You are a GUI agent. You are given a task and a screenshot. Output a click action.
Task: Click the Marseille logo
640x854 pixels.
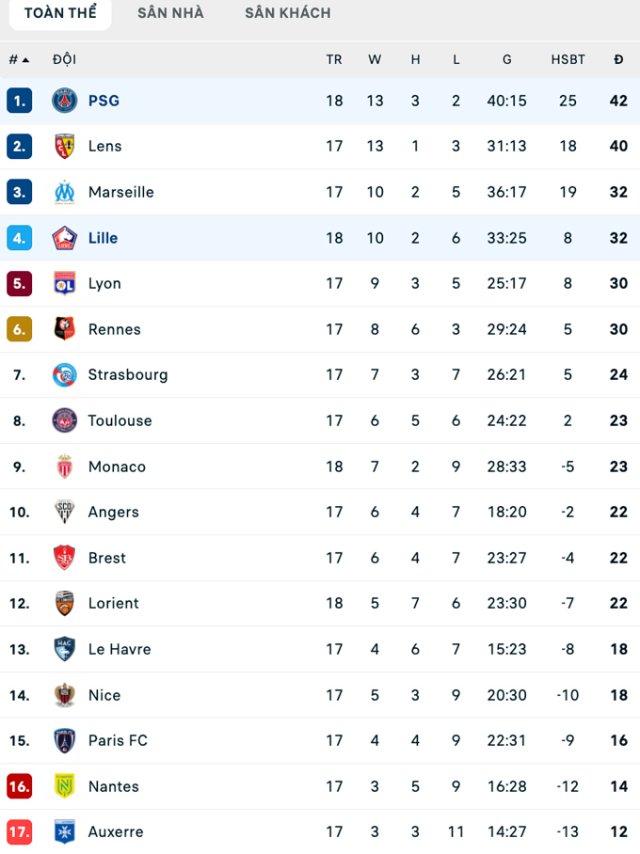tap(64, 192)
